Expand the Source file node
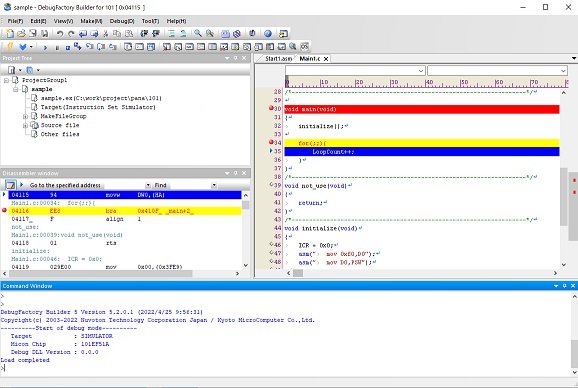 25,125
